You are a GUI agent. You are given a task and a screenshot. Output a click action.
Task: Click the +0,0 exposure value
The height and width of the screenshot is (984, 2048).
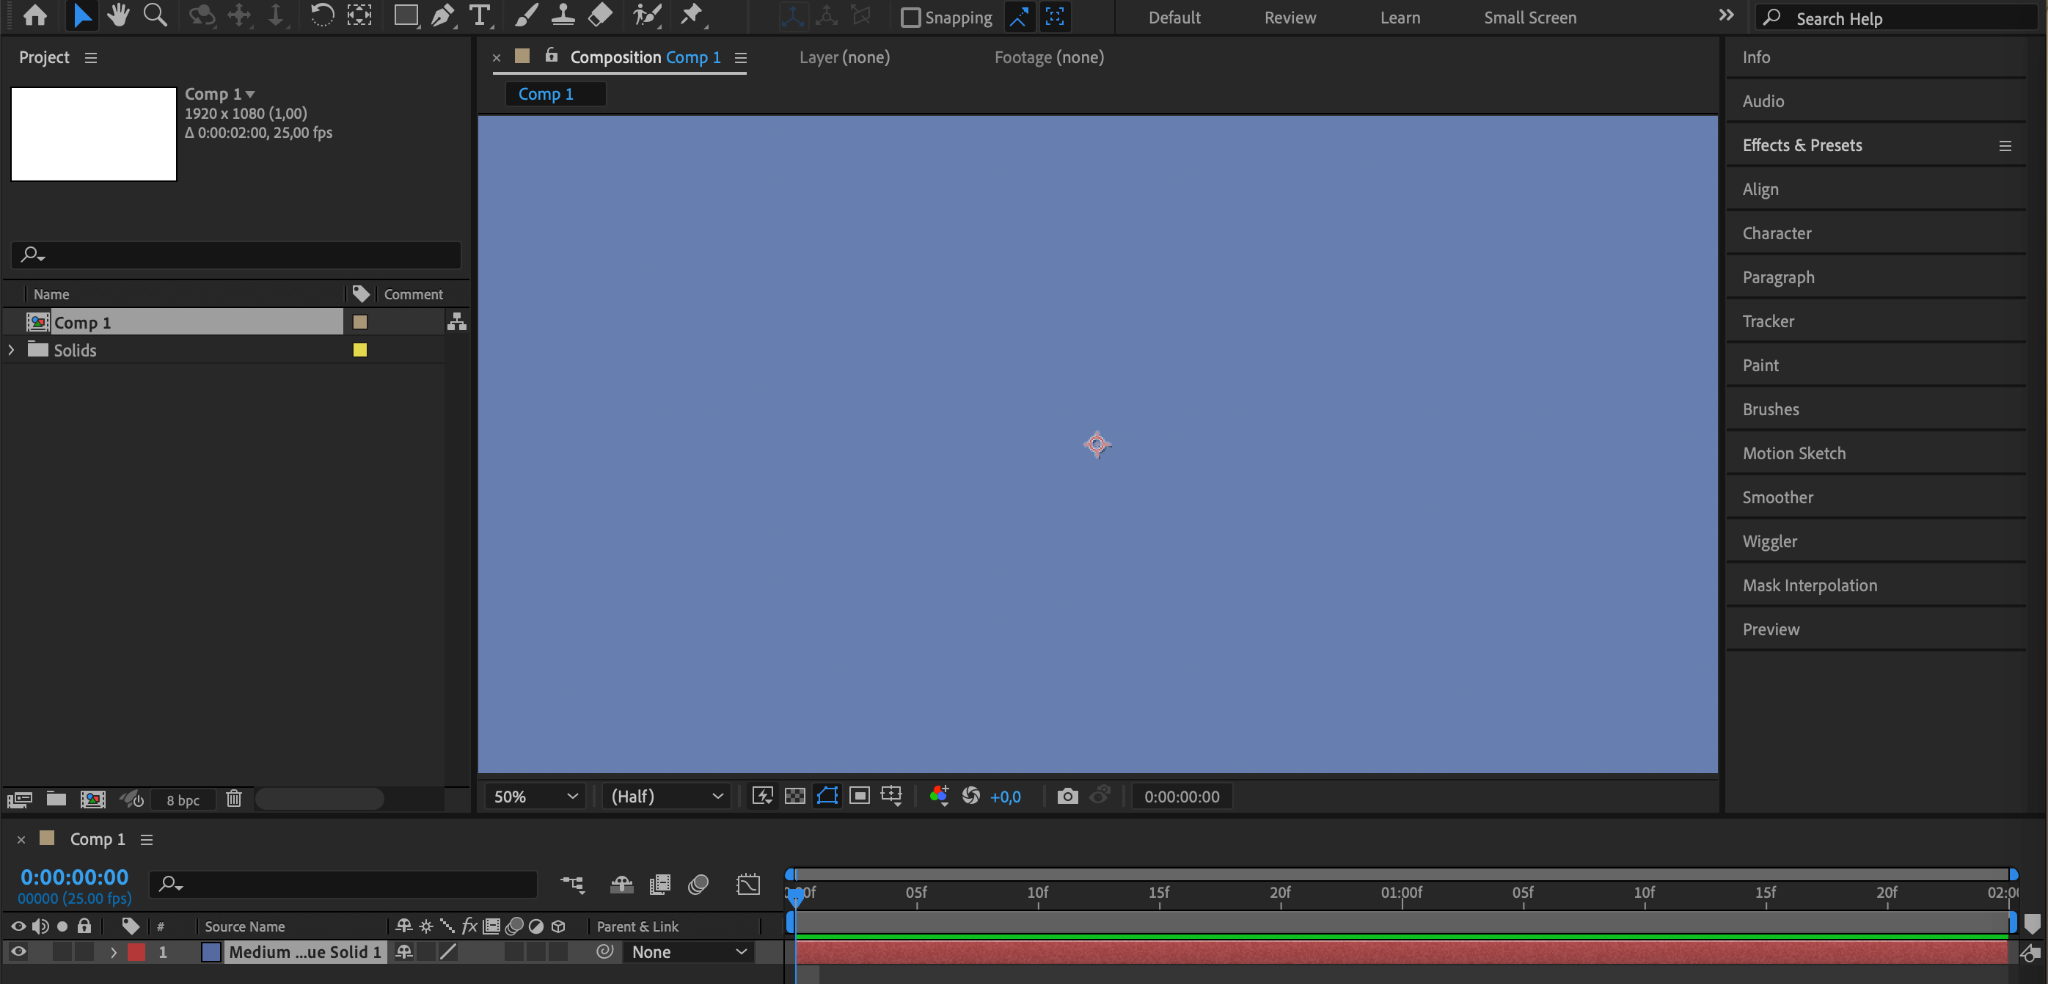1005,797
